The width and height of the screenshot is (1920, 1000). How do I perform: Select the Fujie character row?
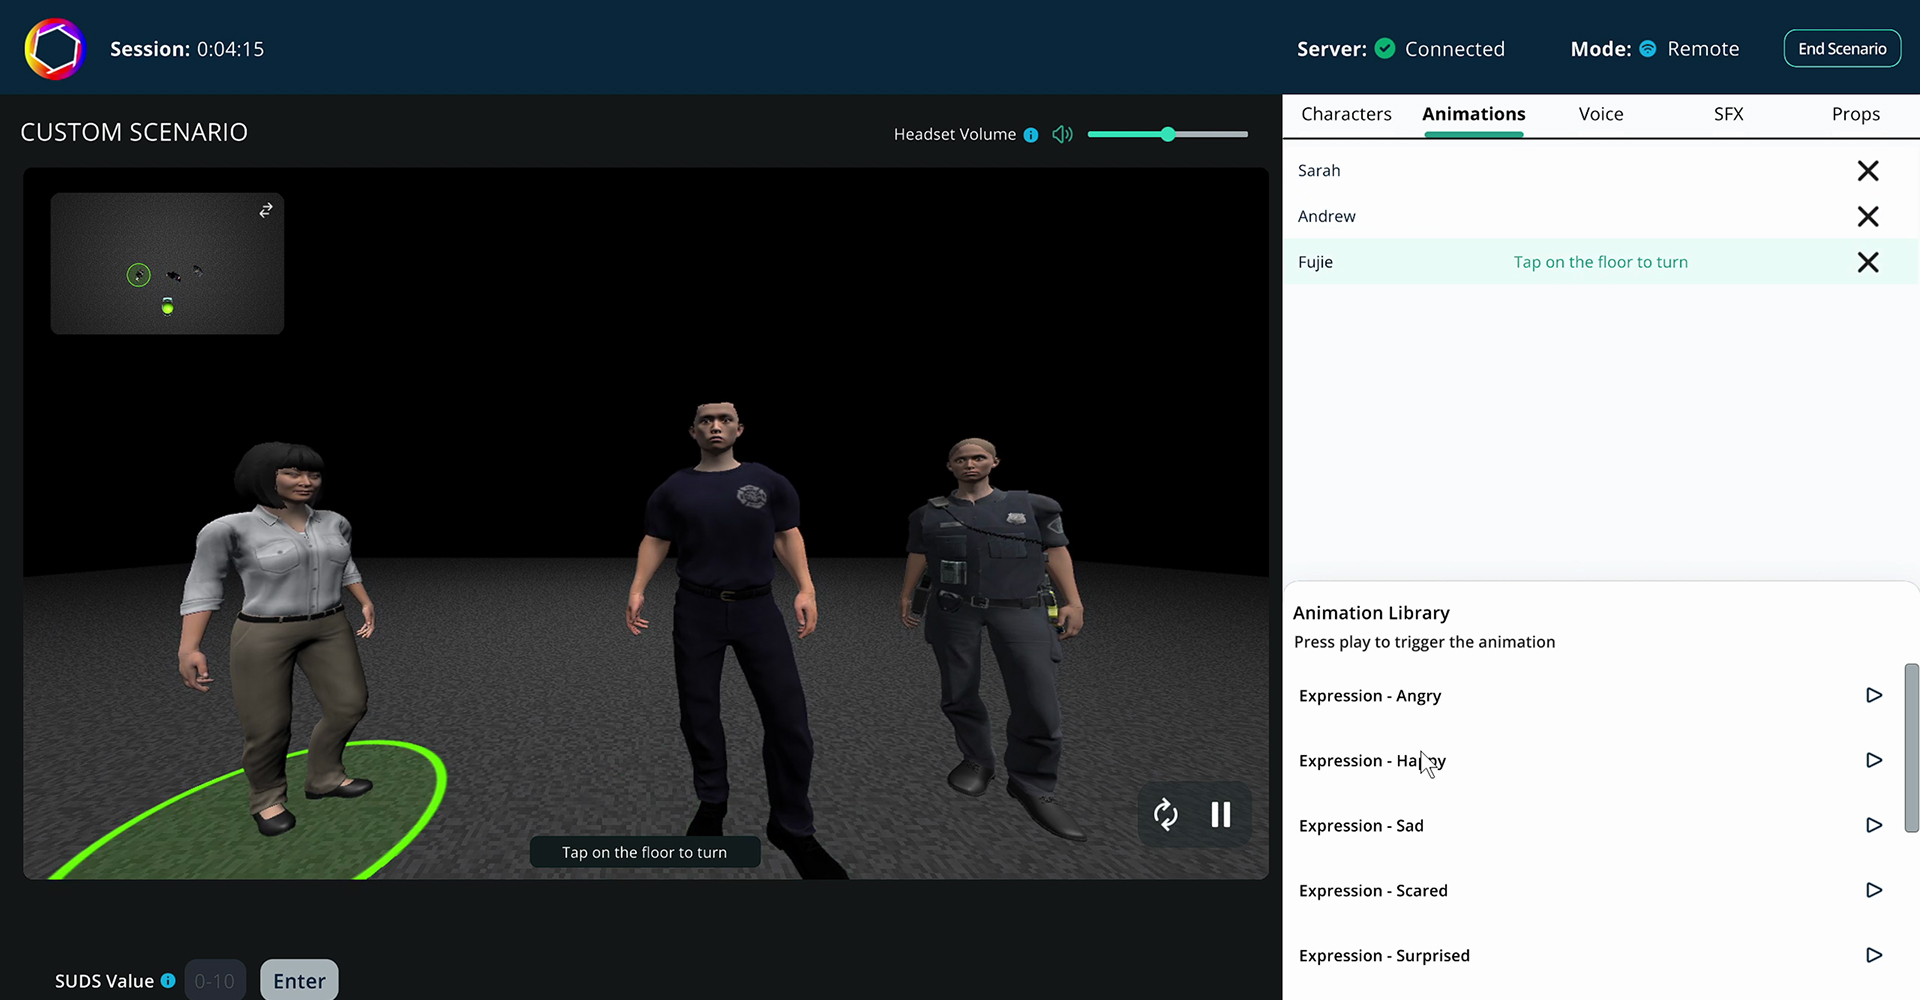[x=1600, y=262]
